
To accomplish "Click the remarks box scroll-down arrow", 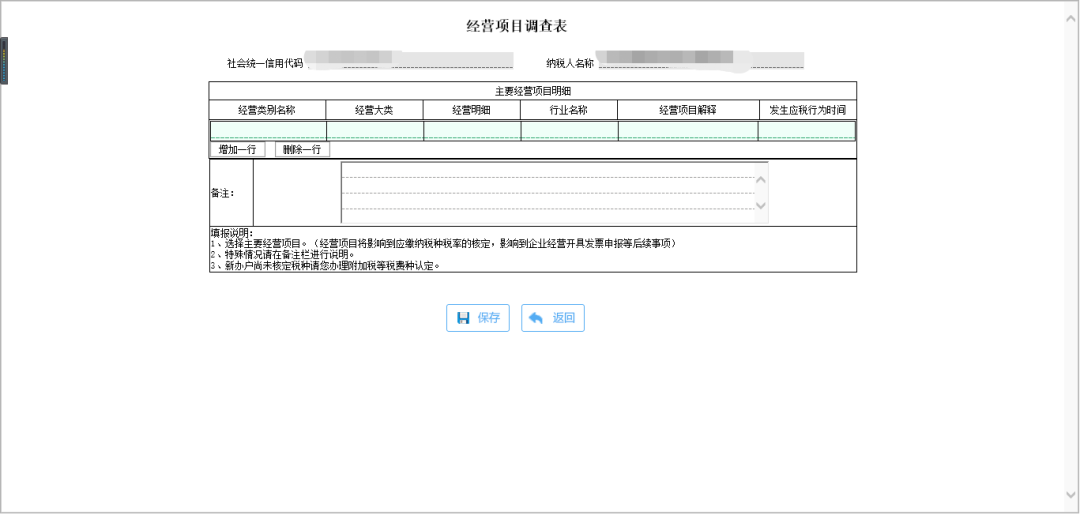I will pyautogui.click(x=761, y=205).
